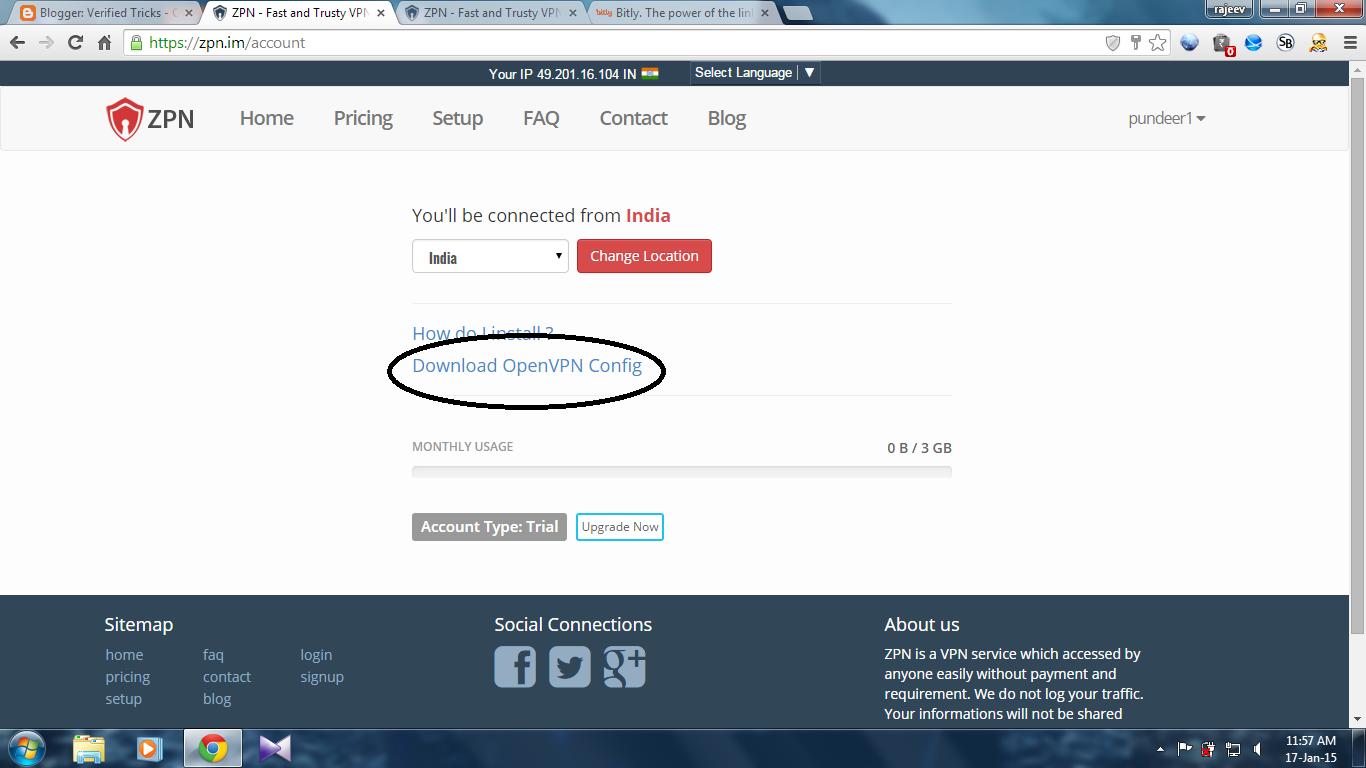This screenshot has height=768, width=1366.
Task: Click the sitemap home link
Action: point(124,655)
